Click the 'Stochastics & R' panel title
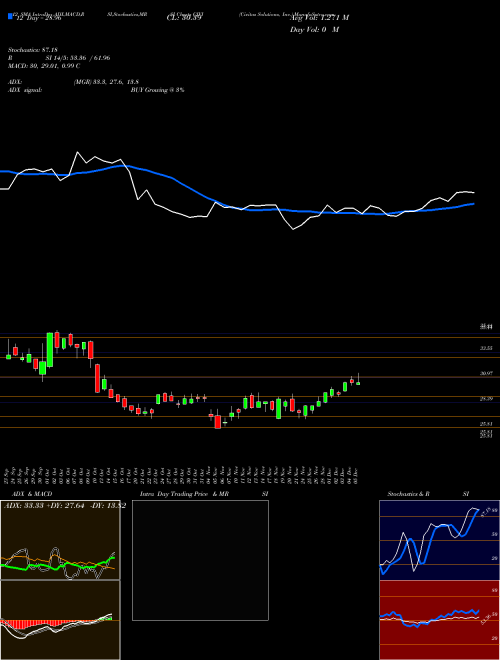The image size is (500, 660). tap(408, 494)
